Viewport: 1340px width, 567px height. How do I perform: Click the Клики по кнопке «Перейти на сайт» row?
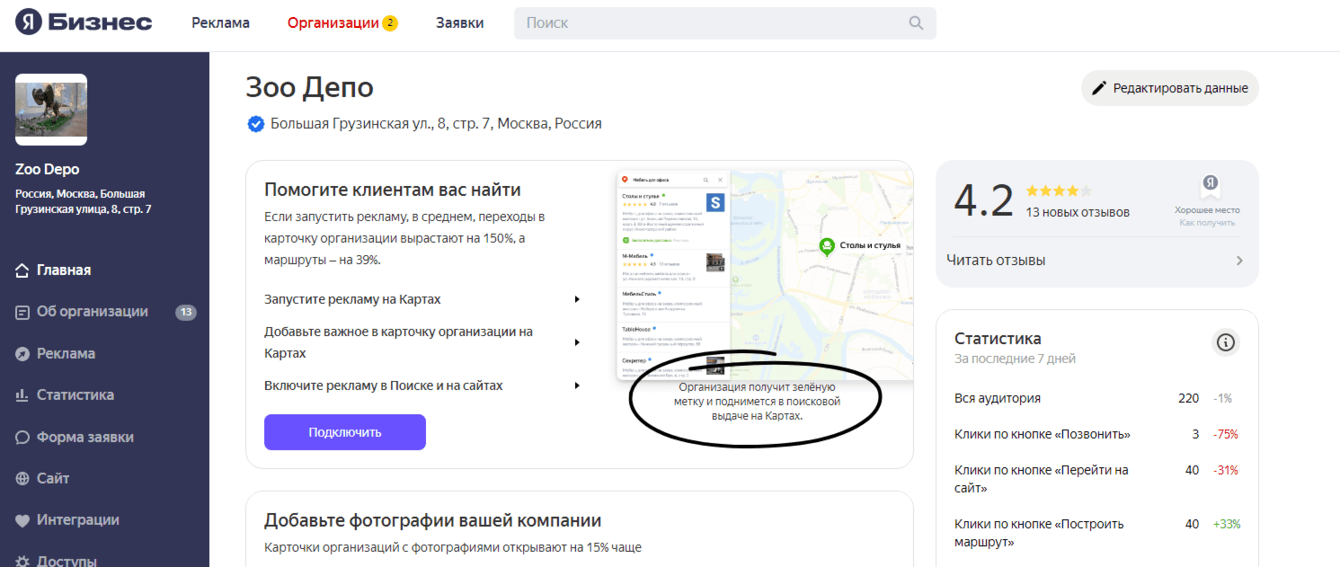1097,479
